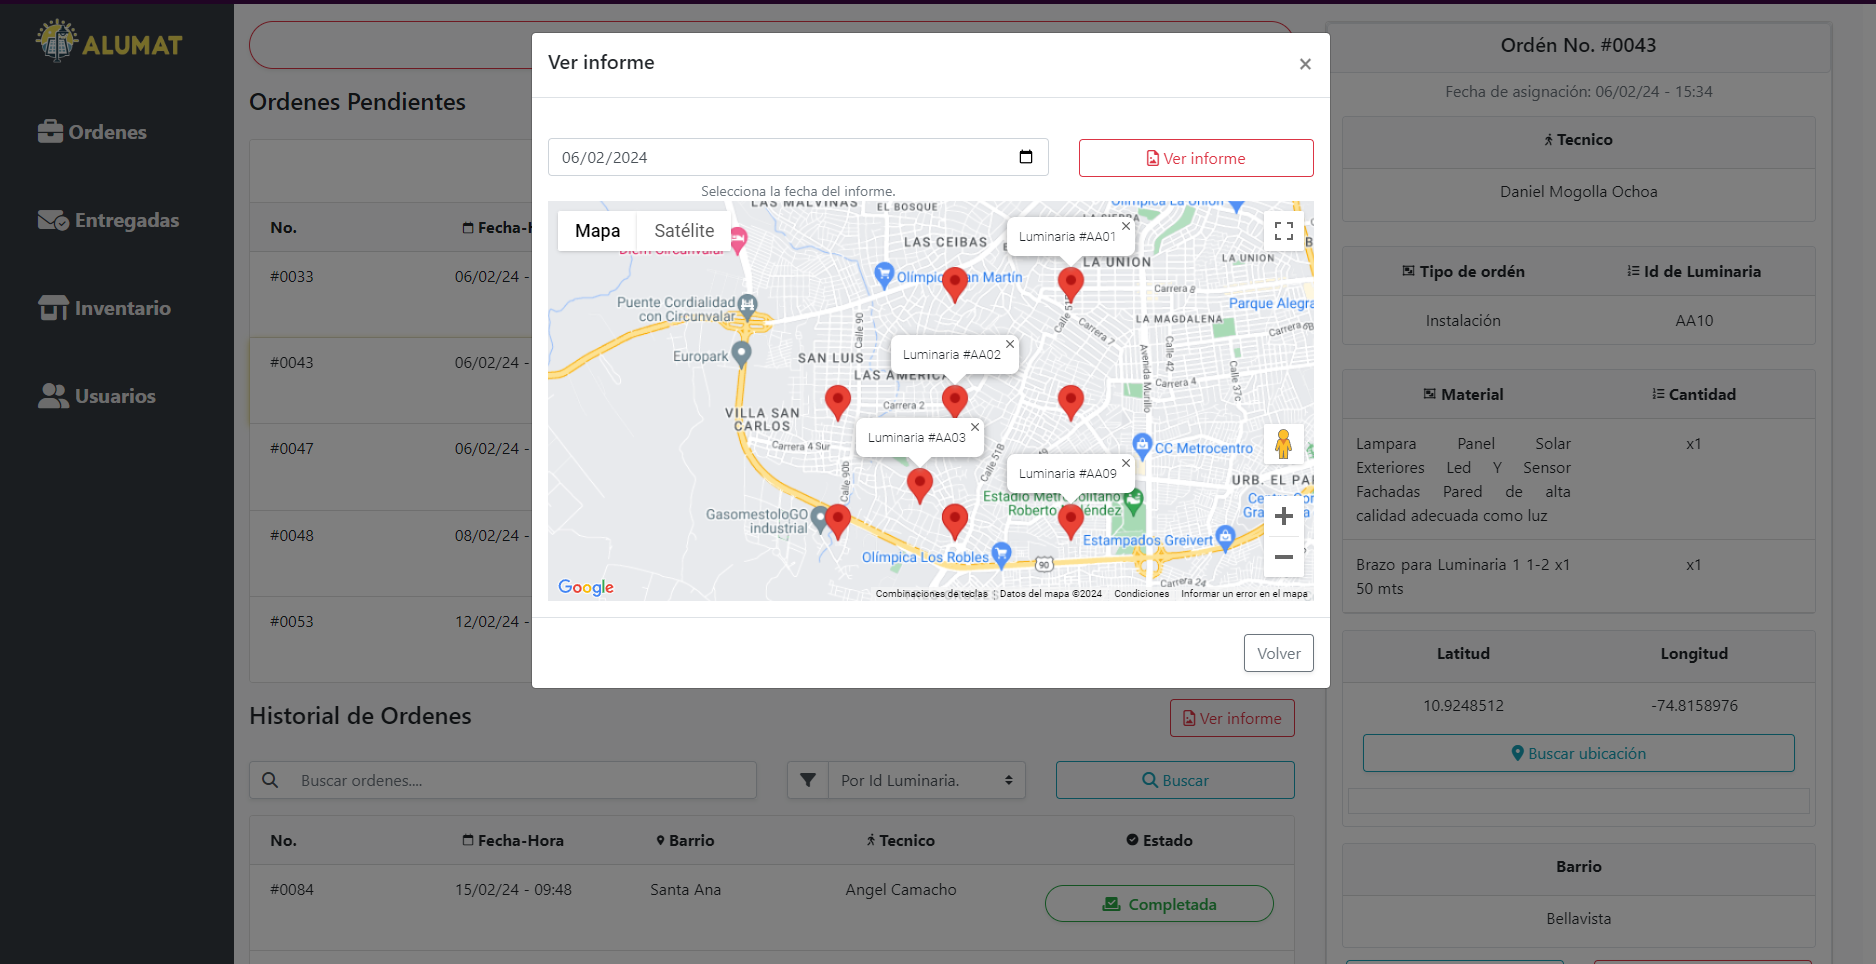Viewport: 1876px width, 964px height.
Task: Open the Por Id Luminaria dropdown
Action: [927, 780]
